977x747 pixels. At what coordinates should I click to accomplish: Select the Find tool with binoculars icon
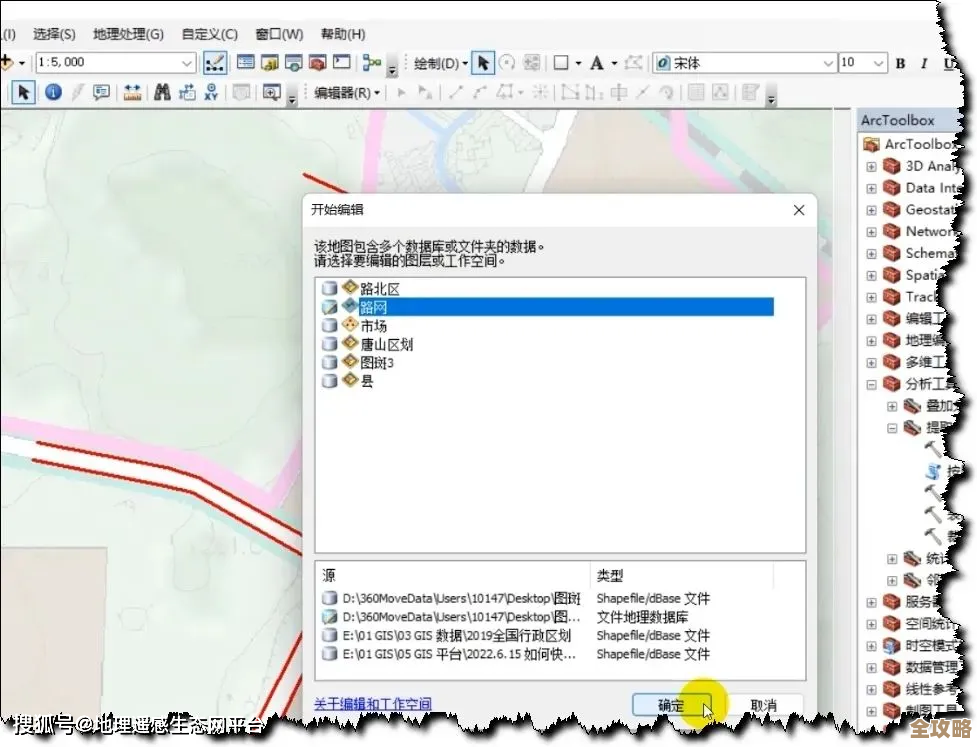coord(163,92)
